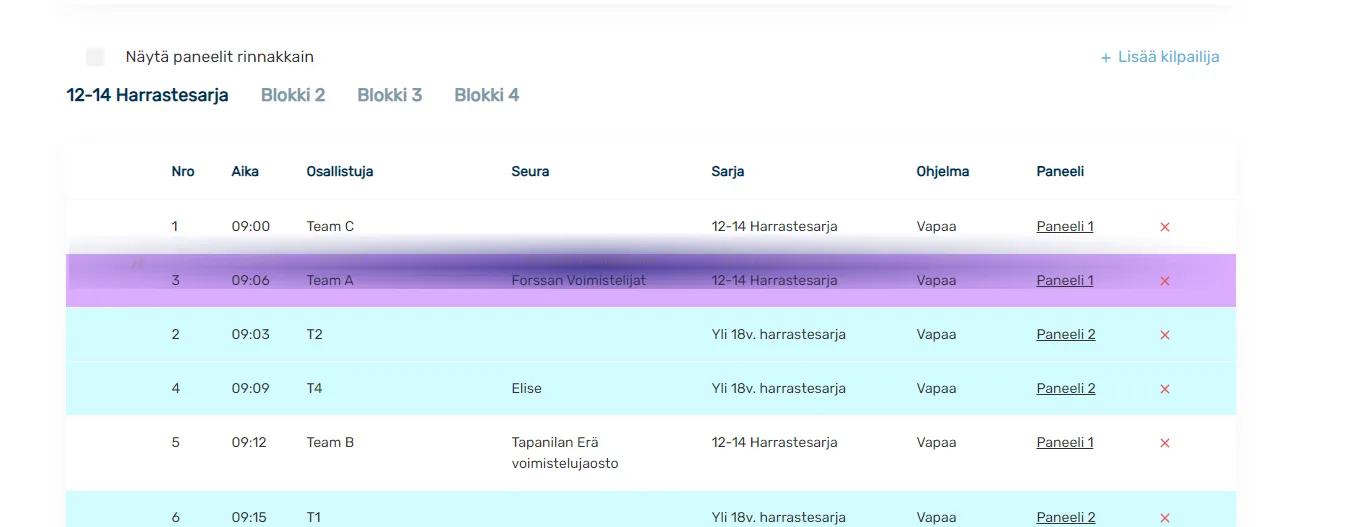The width and height of the screenshot is (1358, 527).
Task: Click the Paneeli column header
Action: (1060, 171)
